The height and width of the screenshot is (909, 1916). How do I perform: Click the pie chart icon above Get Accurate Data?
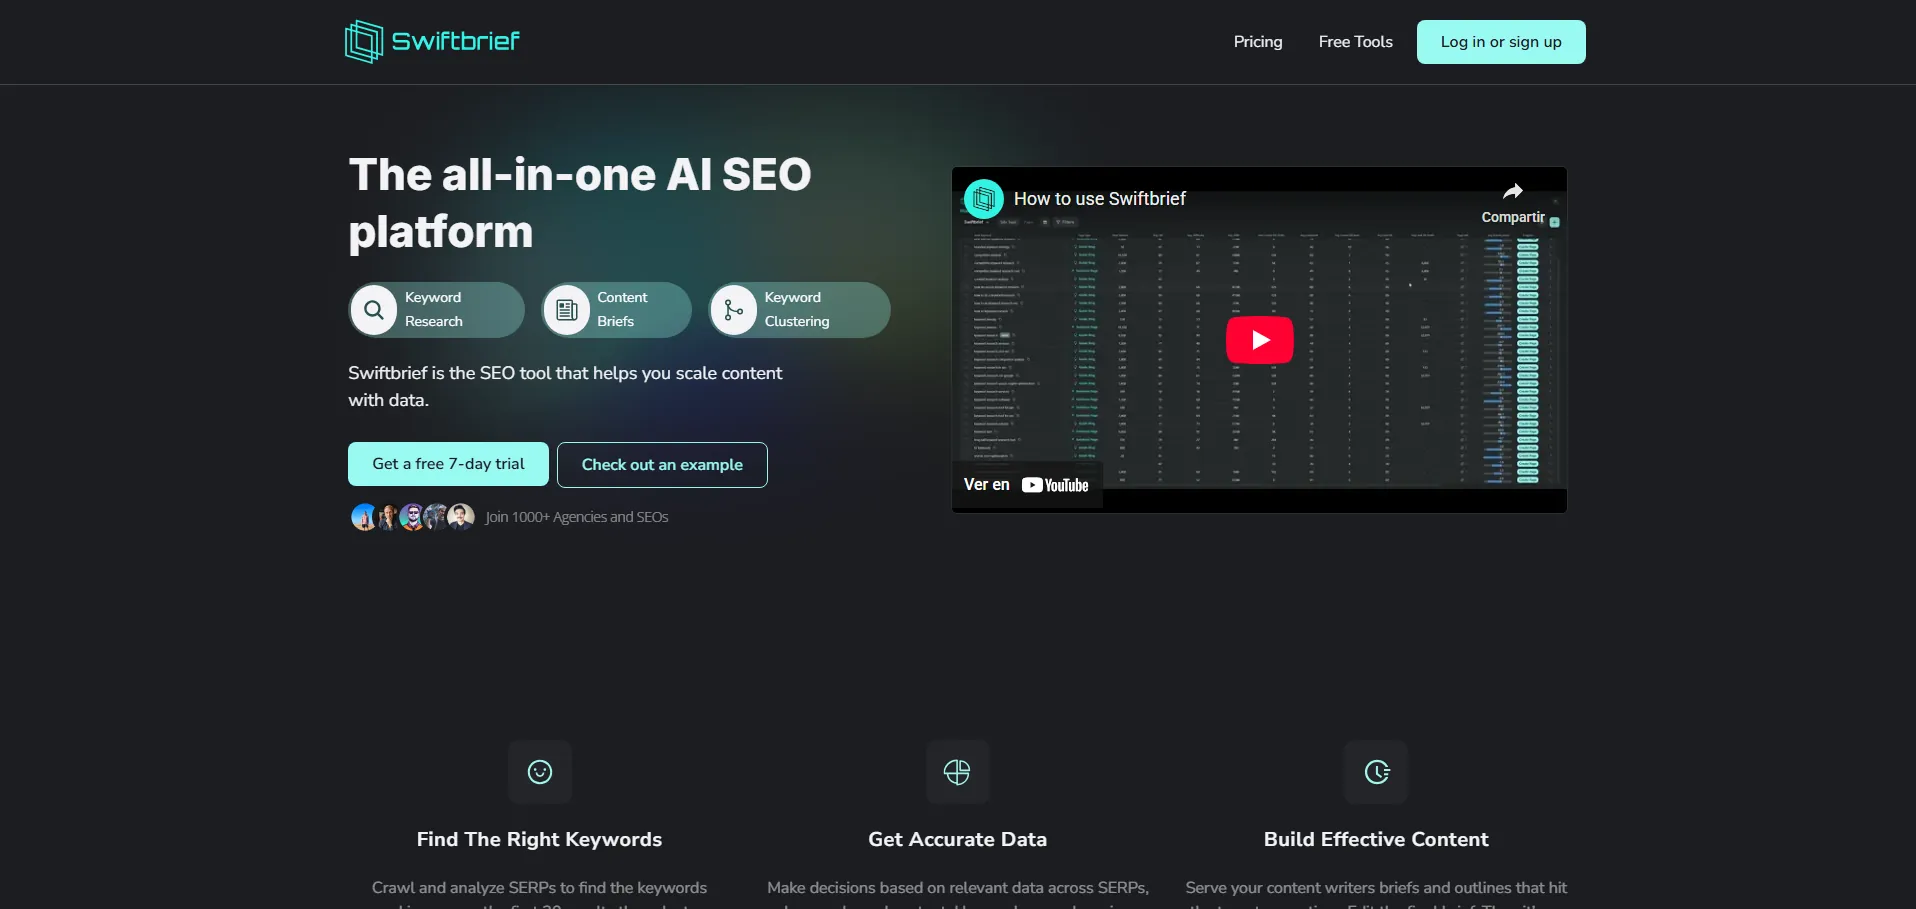[x=957, y=772]
